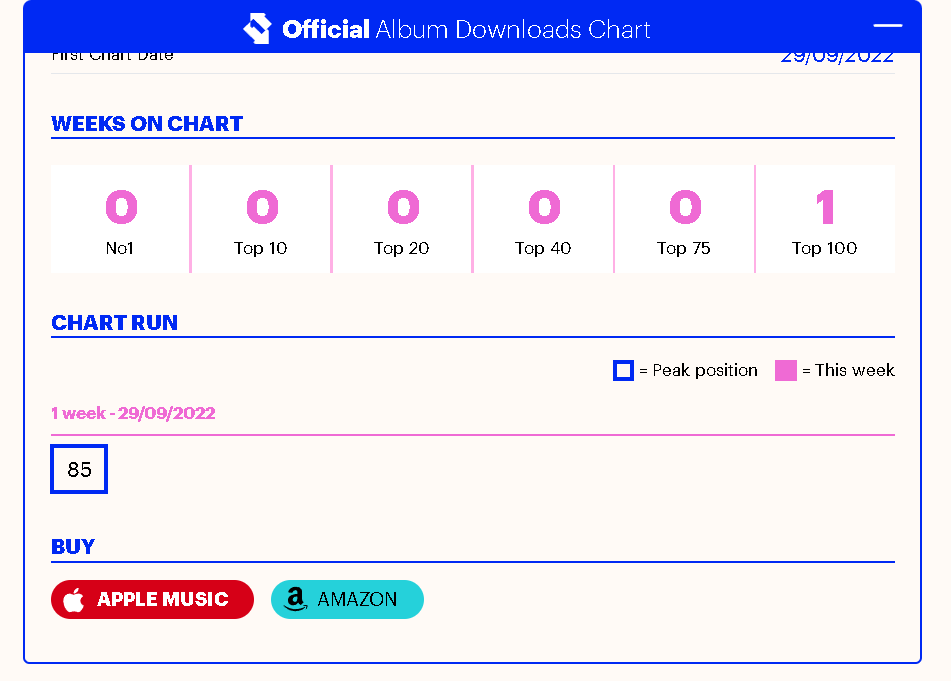Select the chart position 85 box
Viewport: 951px width, 681px height.
coord(79,469)
